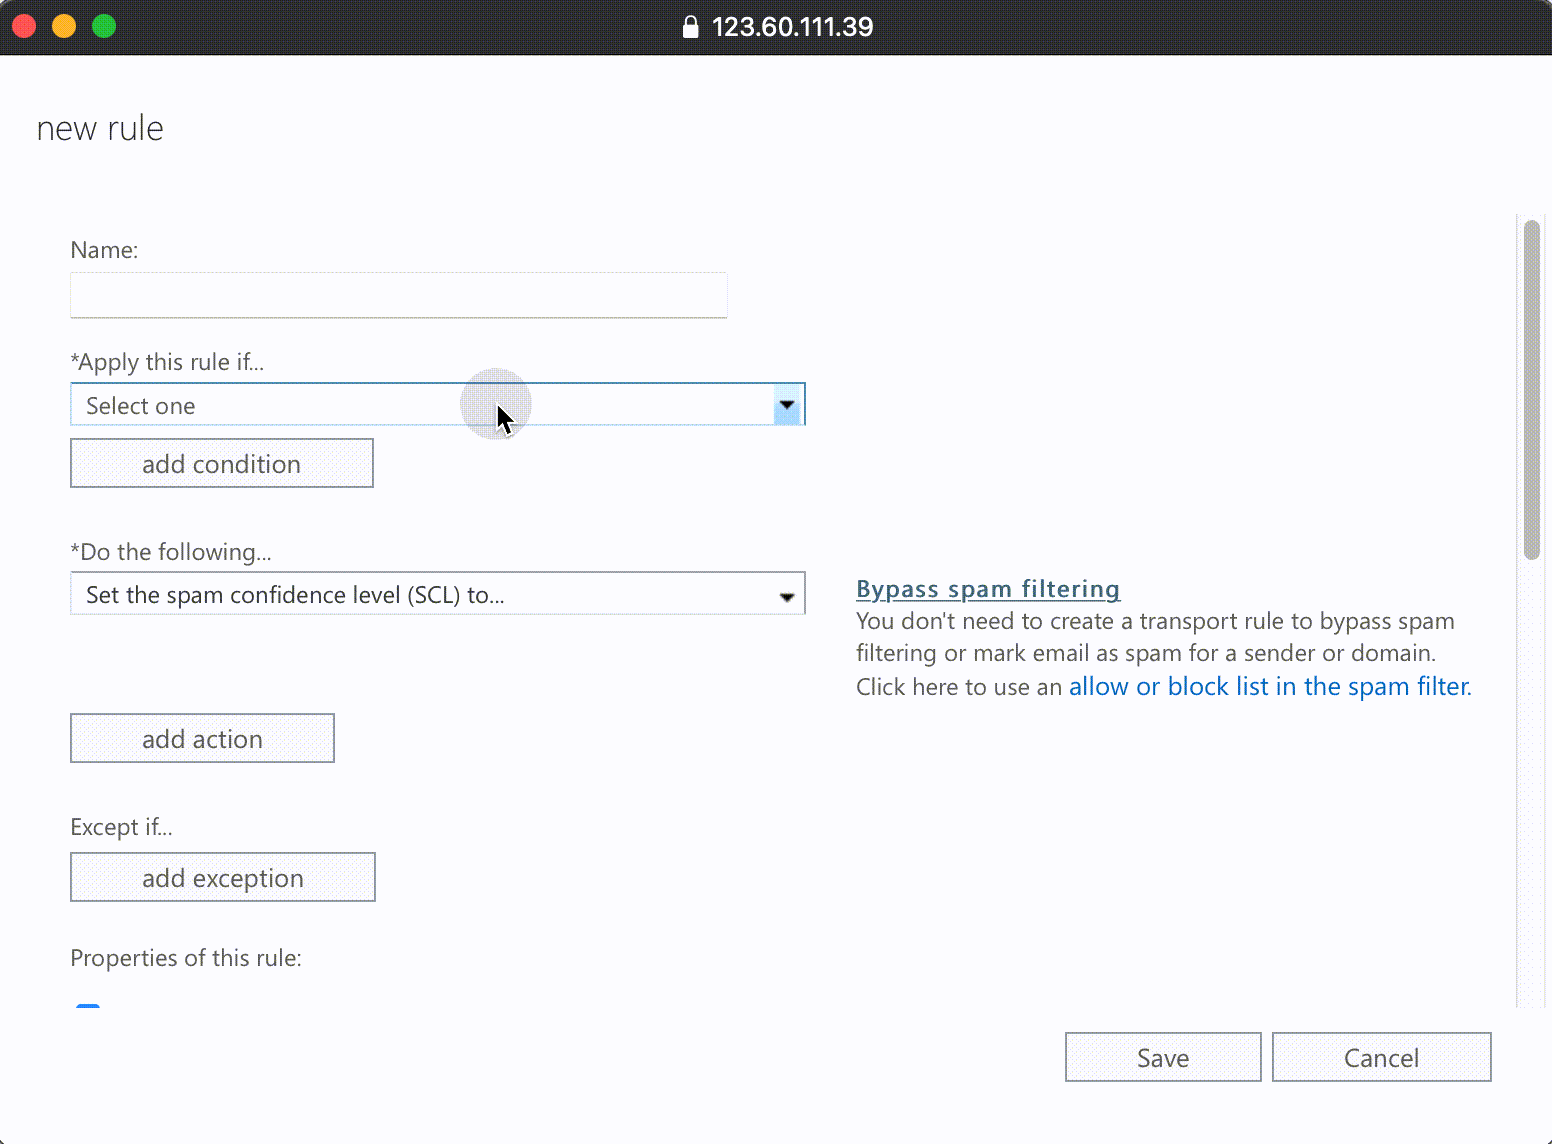Open the 'Set the spam confidence level' dropdown

tap(420, 595)
